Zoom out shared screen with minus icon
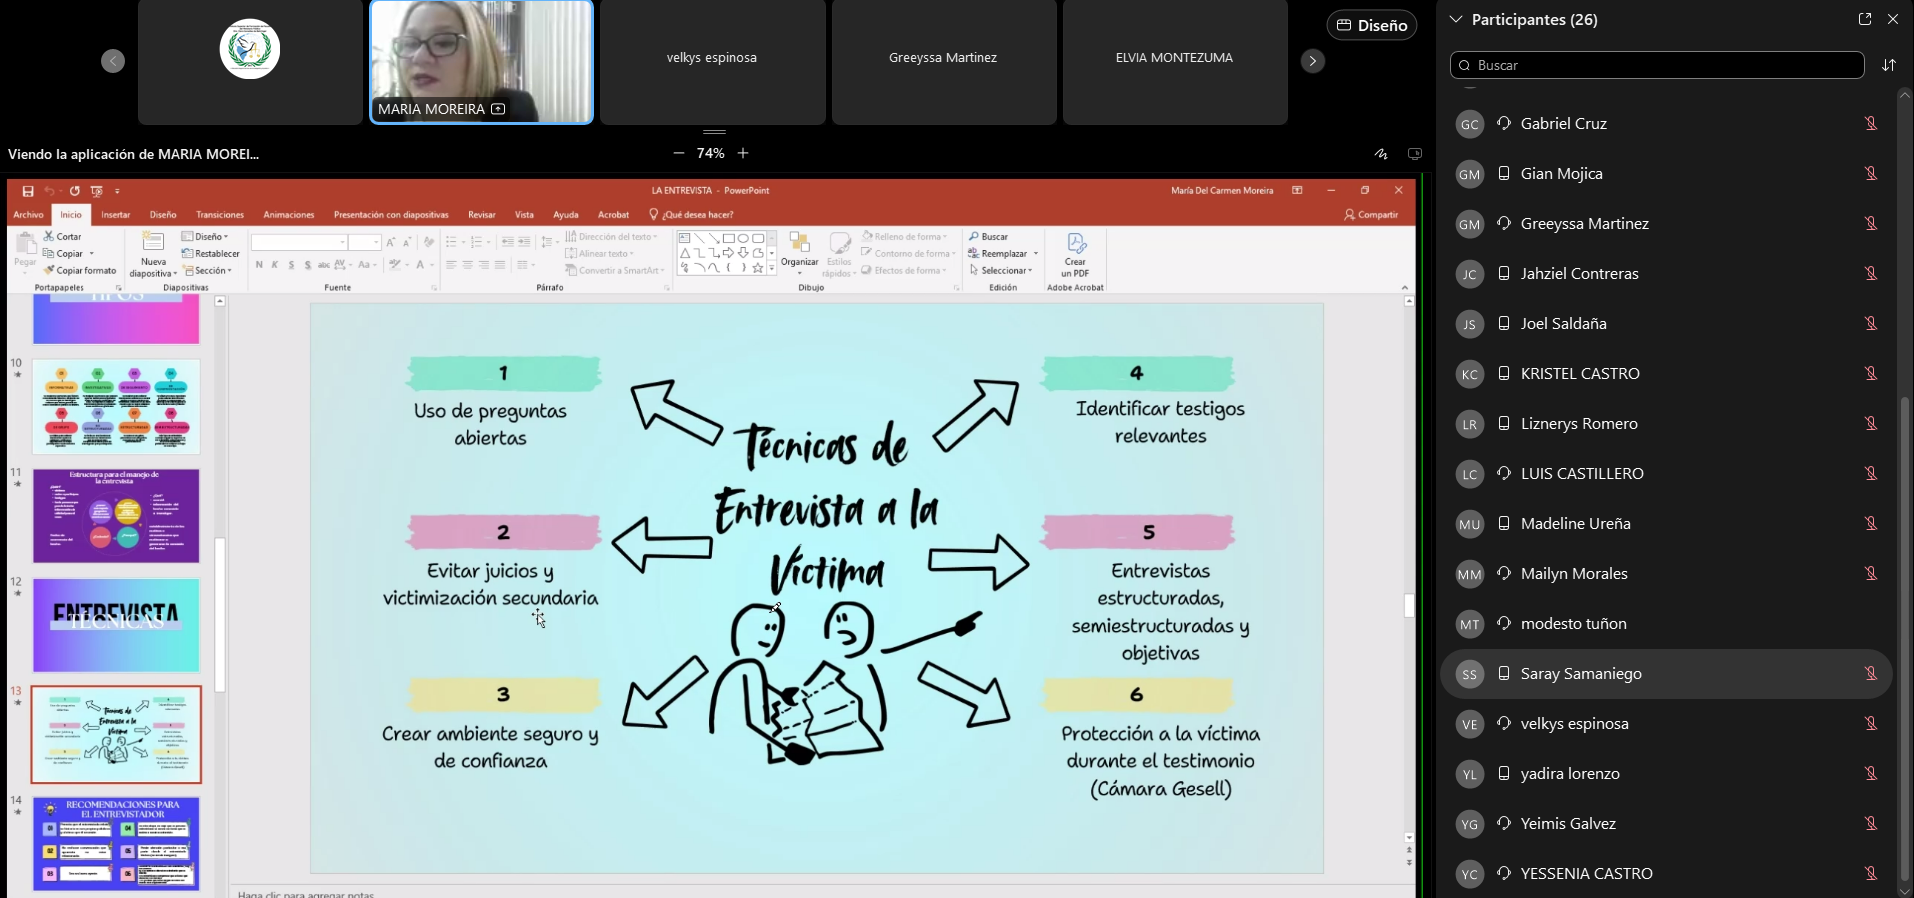Viewport: 1914px width, 898px height. (x=679, y=153)
